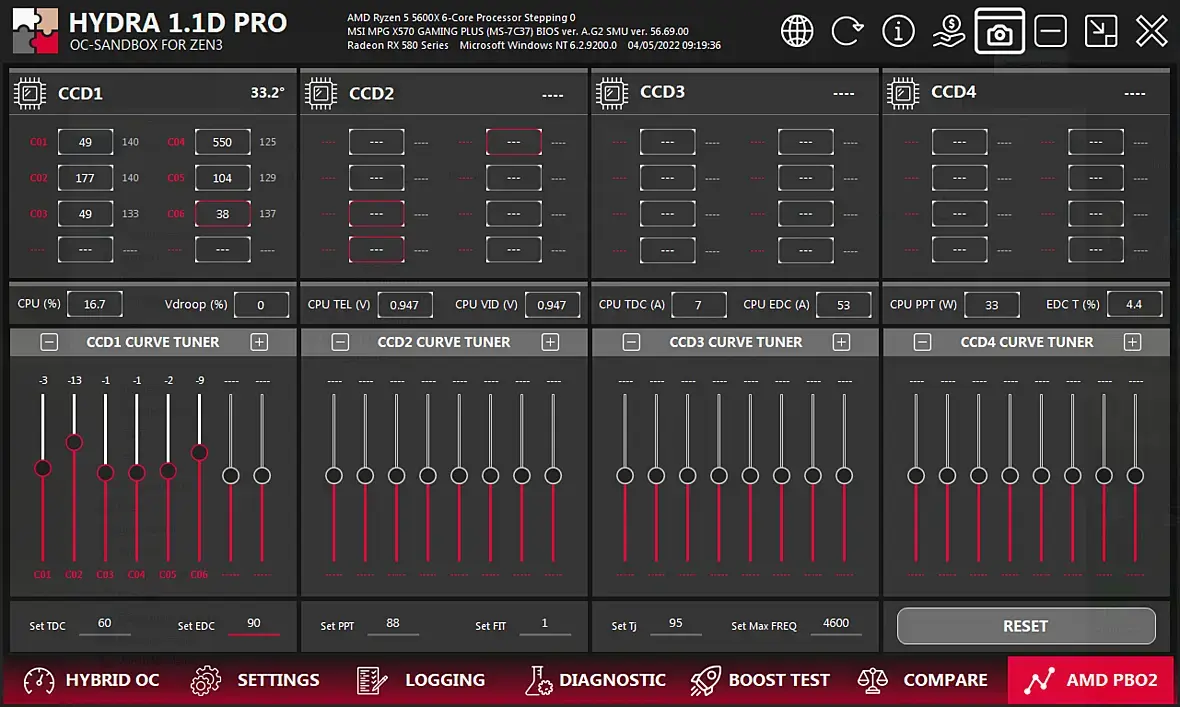Click the C02 curve slider knob

[74, 442]
